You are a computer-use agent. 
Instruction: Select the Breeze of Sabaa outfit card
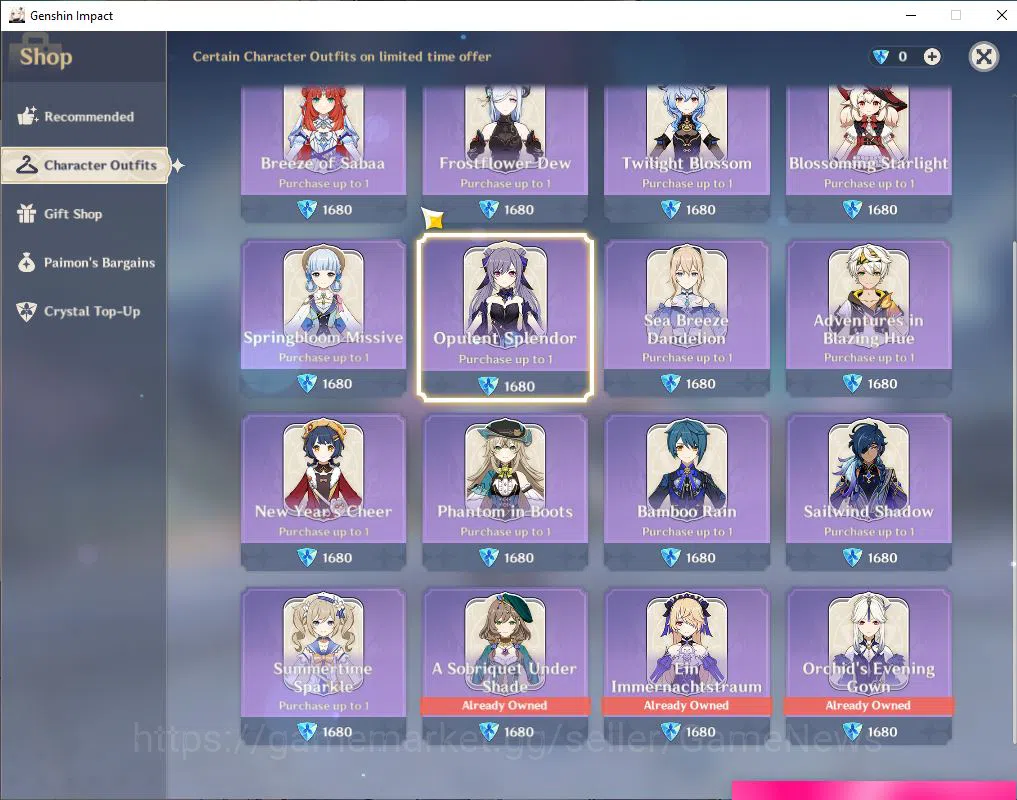[324, 153]
